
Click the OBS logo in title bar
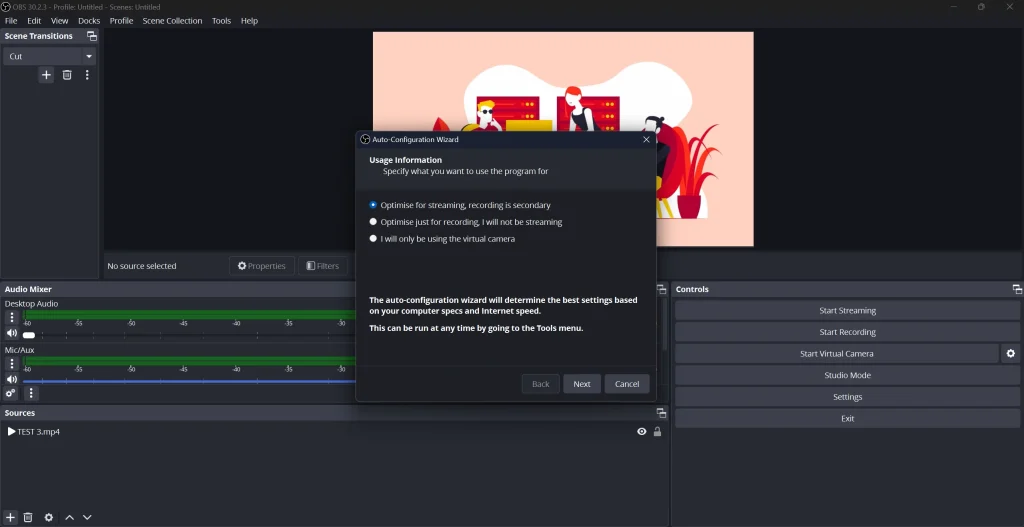coord(5,7)
